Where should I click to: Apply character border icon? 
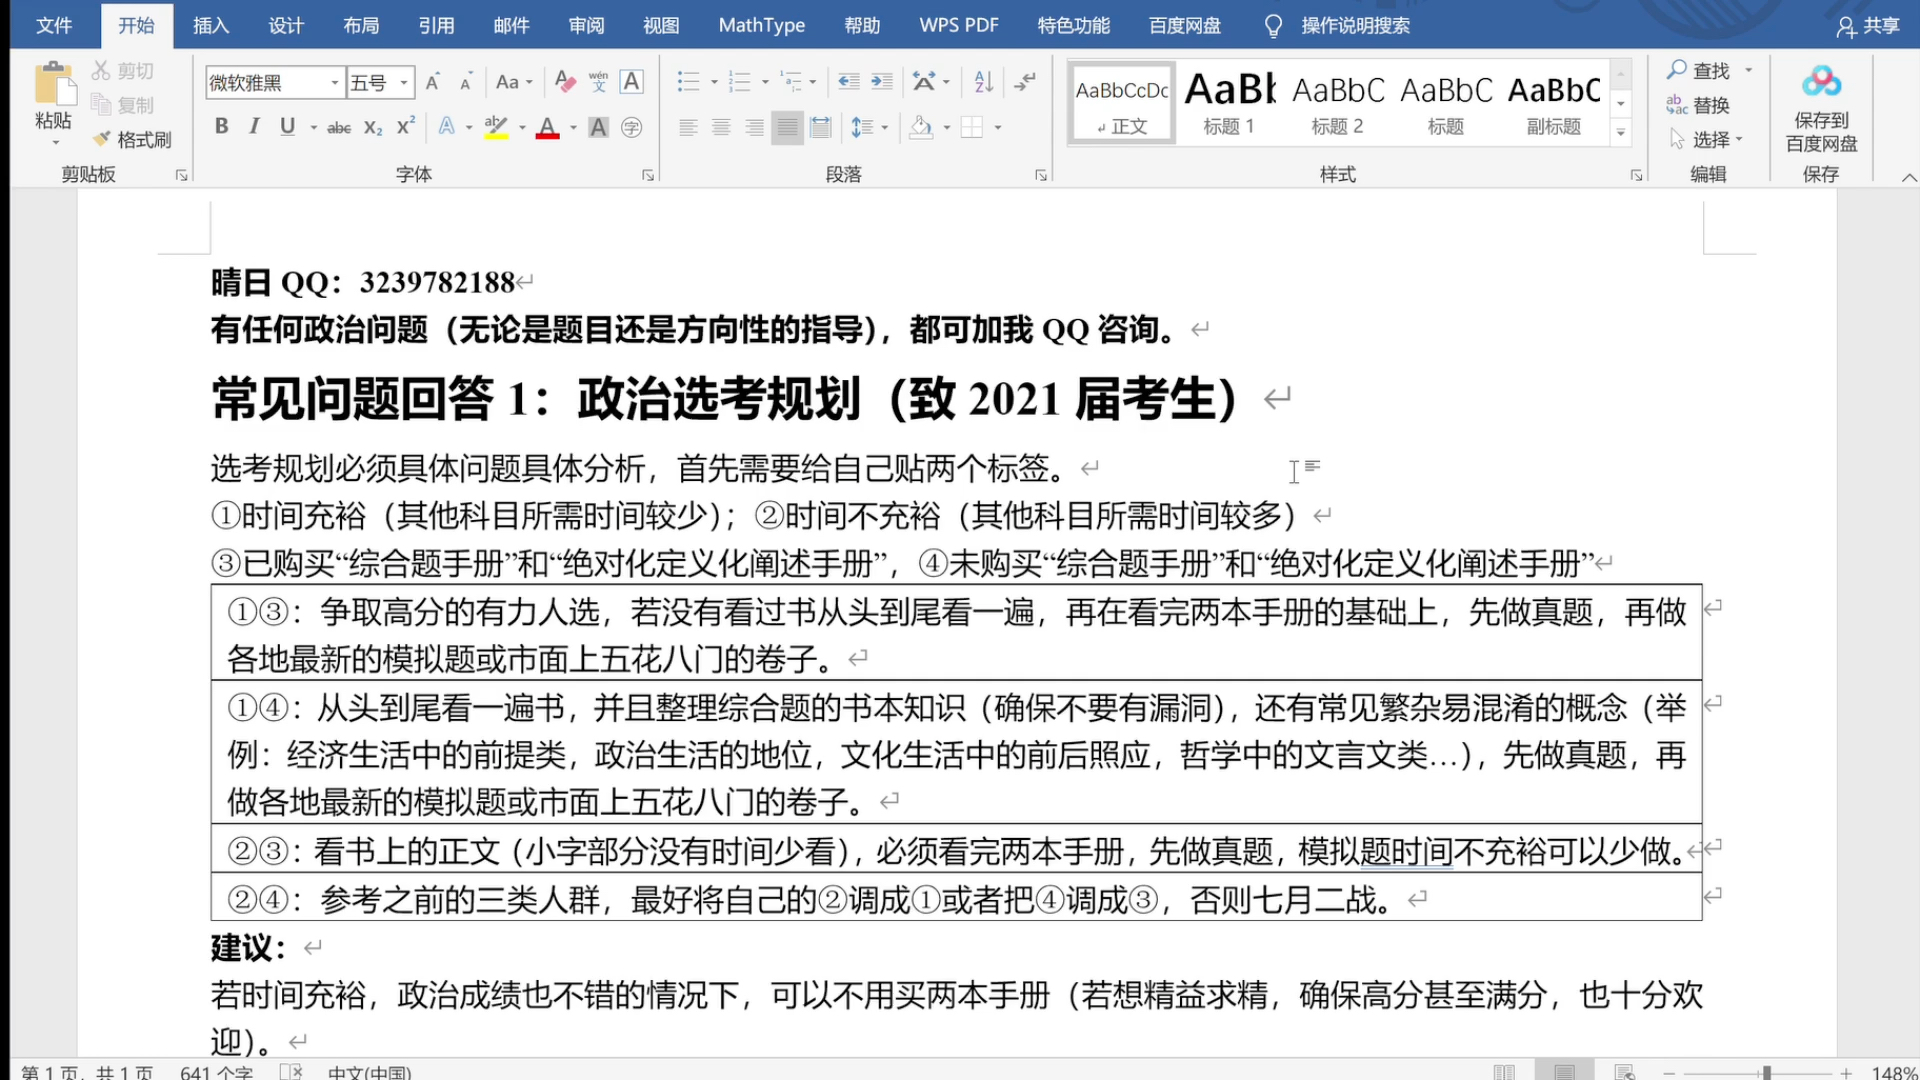632,82
